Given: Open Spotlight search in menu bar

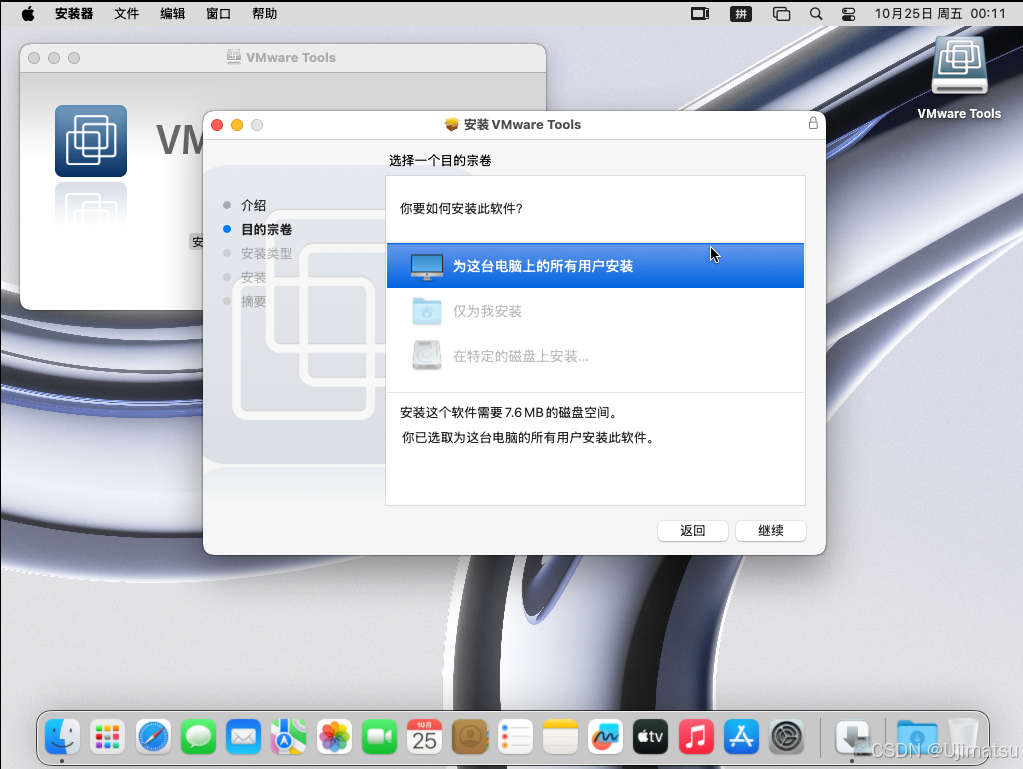Looking at the screenshot, I should [x=816, y=14].
